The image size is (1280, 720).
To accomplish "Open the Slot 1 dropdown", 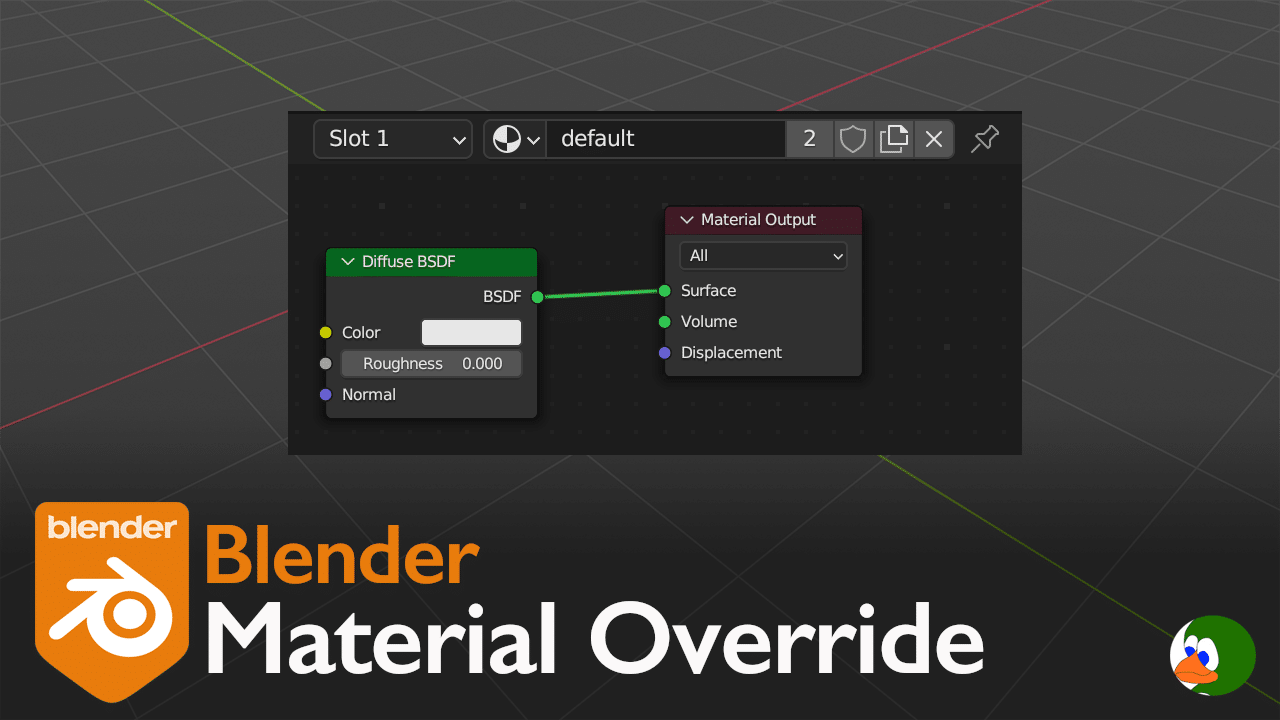I will click(x=392, y=139).
